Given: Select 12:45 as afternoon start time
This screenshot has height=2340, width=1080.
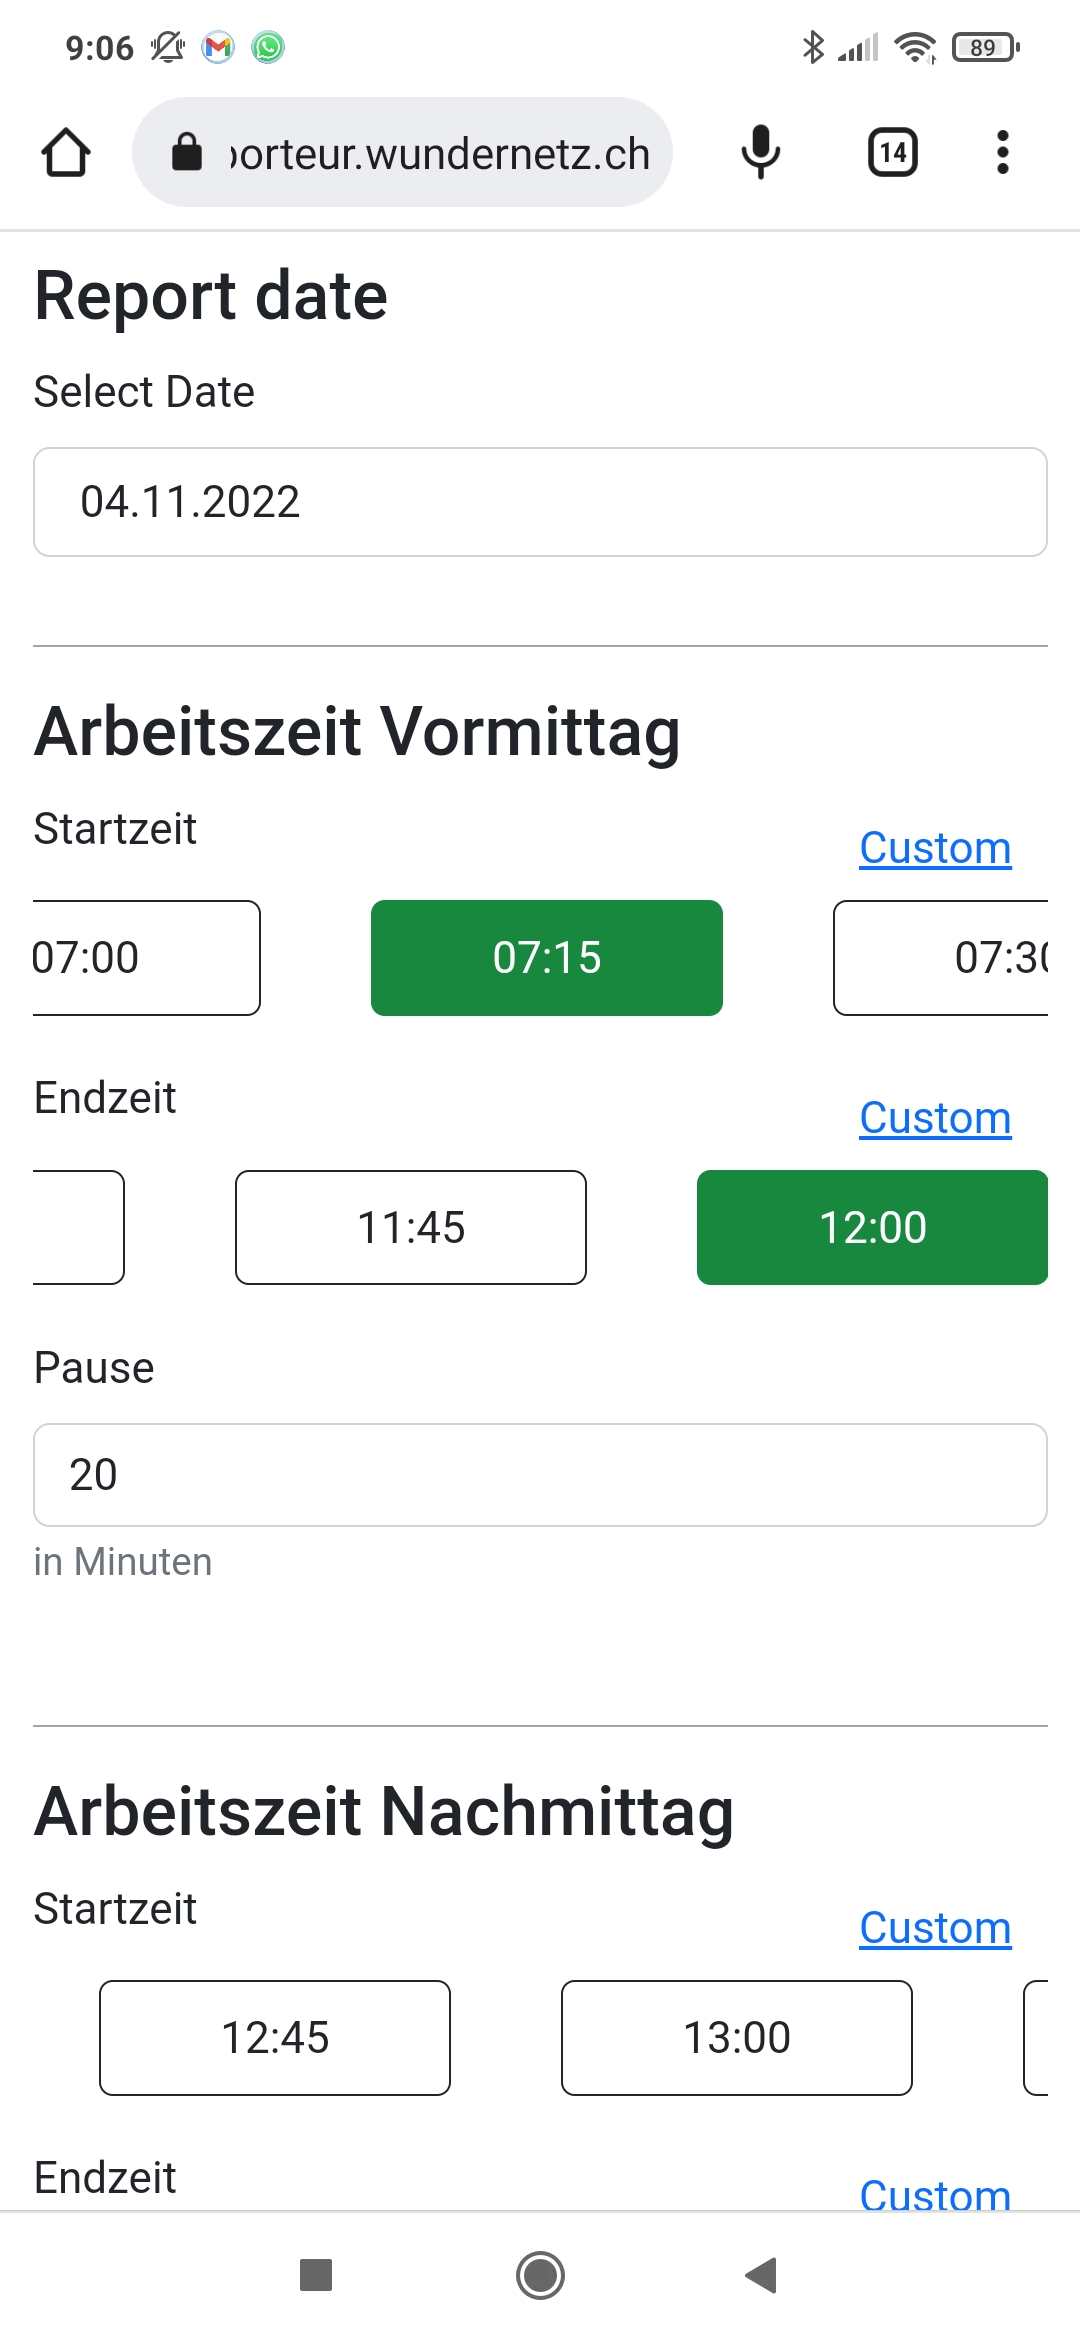Looking at the screenshot, I should coord(275,2038).
